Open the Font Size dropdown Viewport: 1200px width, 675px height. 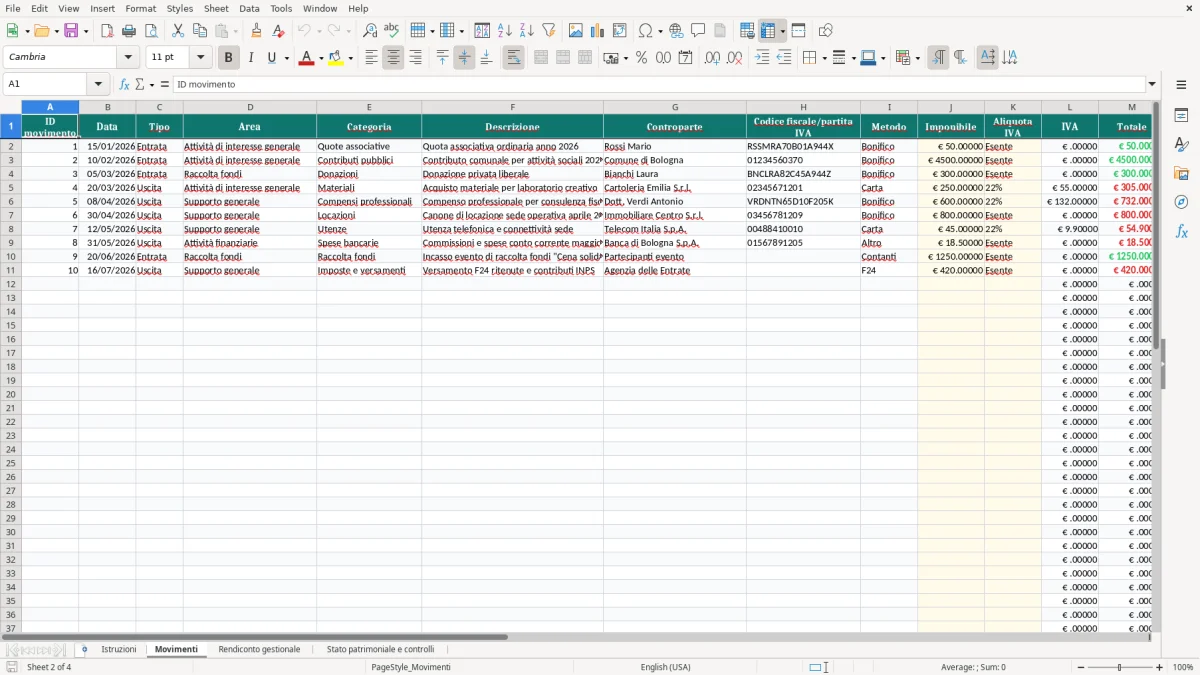click(x=200, y=58)
